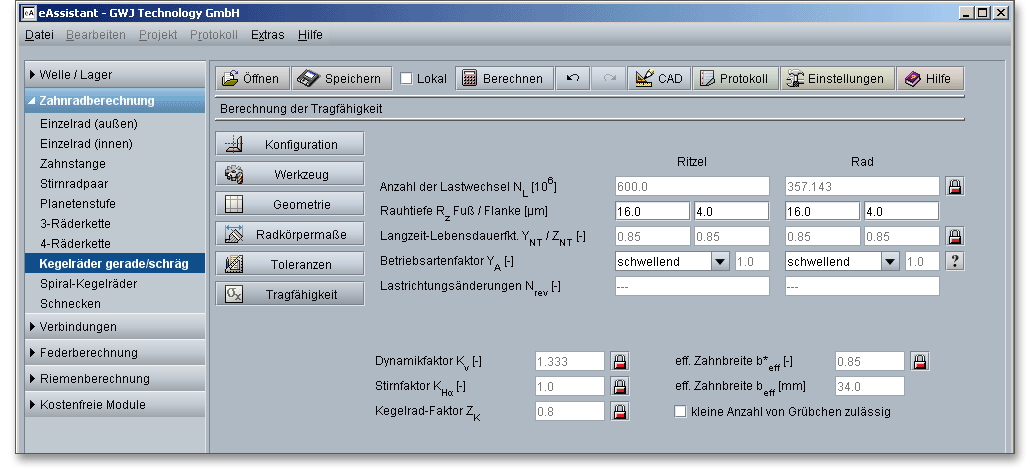This screenshot has width=1030, height=469.
Task: Open Rad Betriebsartenfaktor dropdown
Action: coord(890,261)
